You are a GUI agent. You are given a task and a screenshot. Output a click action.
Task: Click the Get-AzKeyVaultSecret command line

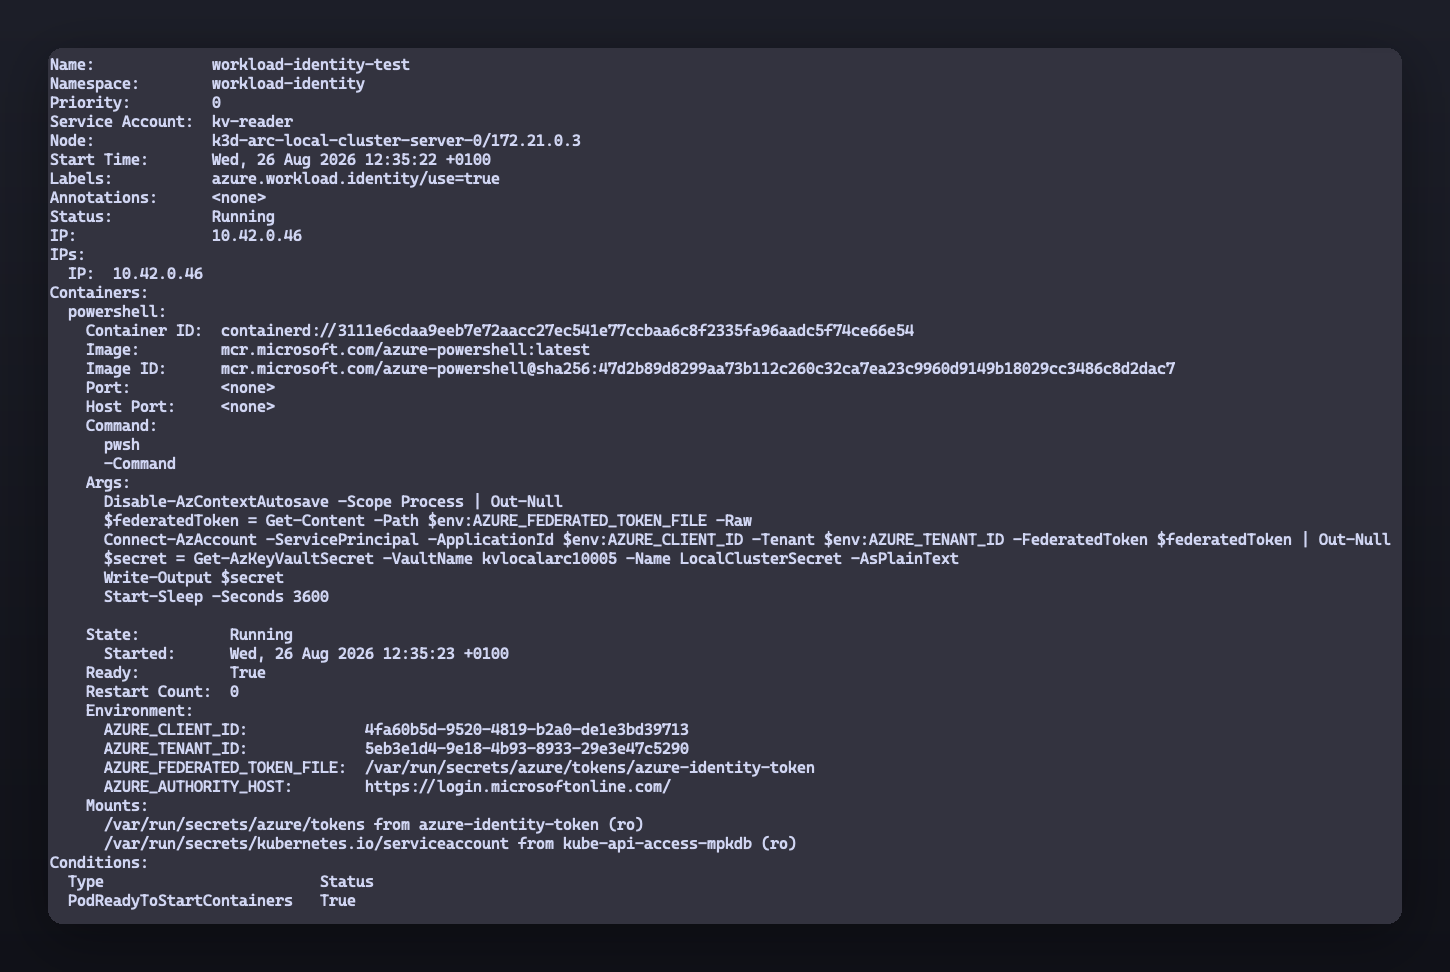(x=531, y=559)
